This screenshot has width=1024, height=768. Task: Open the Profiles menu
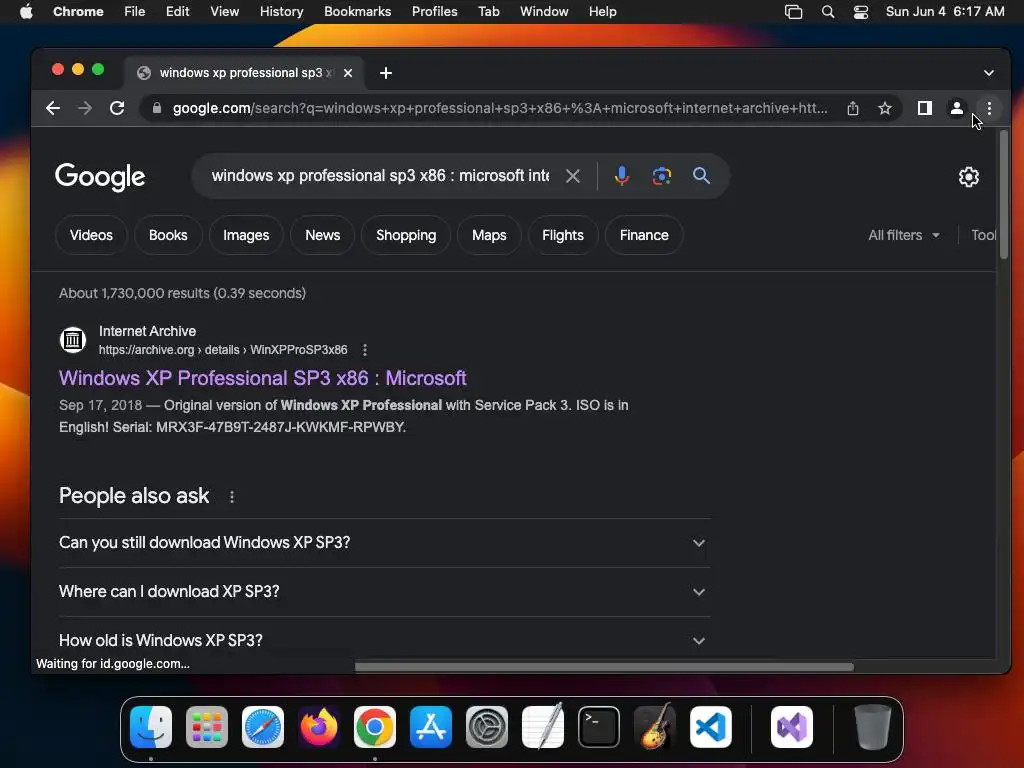[434, 12]
